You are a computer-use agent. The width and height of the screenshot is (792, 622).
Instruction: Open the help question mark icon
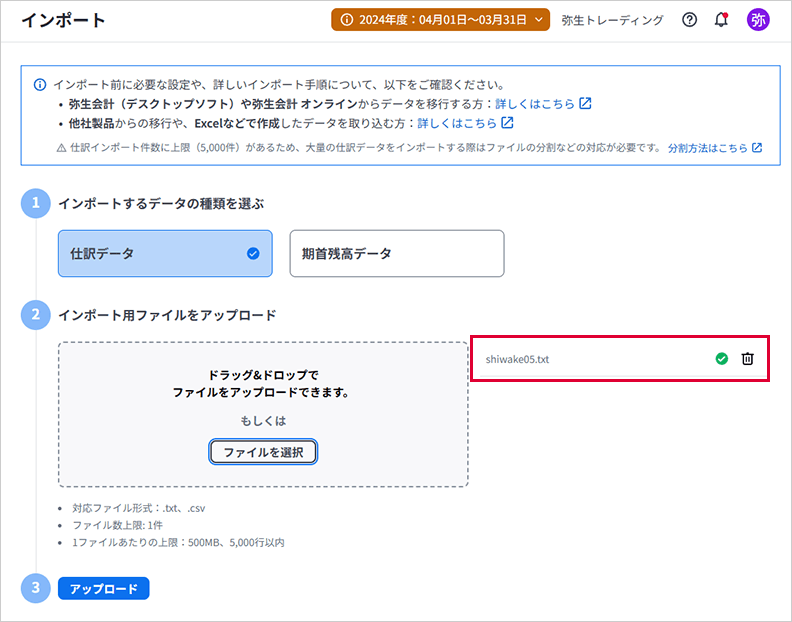click(x=689, y=20)
